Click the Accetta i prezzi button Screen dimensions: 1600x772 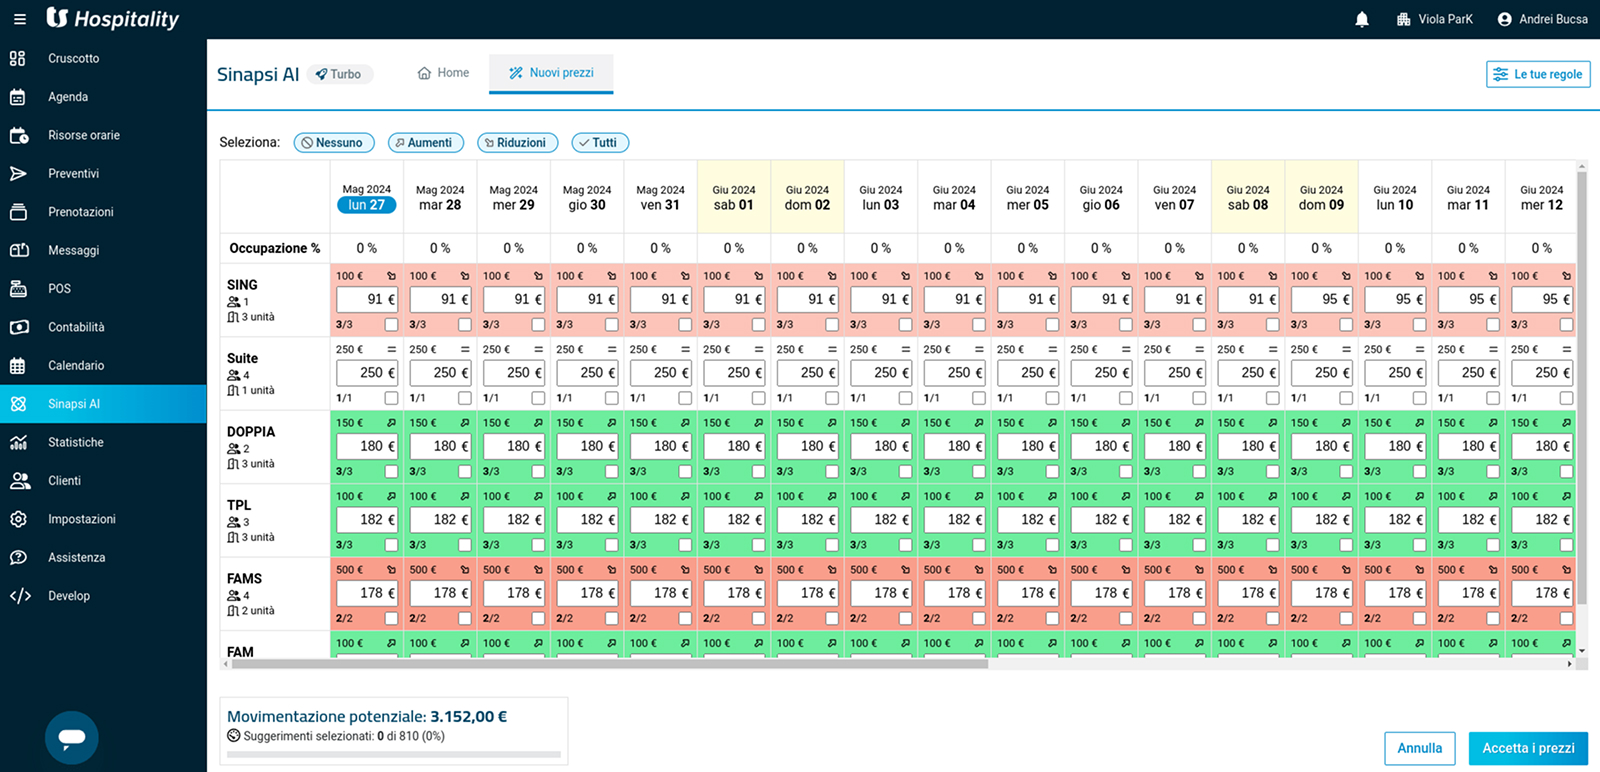point(1527,748)
